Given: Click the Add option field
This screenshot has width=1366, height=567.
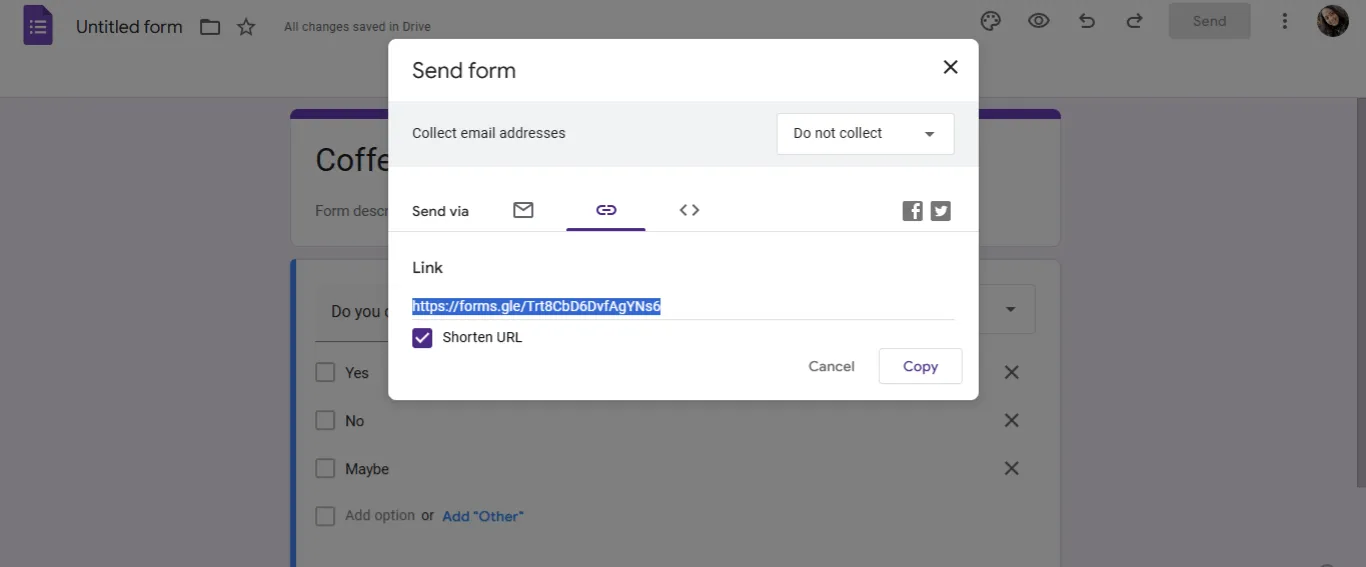Looking at the screenshot, I should [x=380, y=516].
